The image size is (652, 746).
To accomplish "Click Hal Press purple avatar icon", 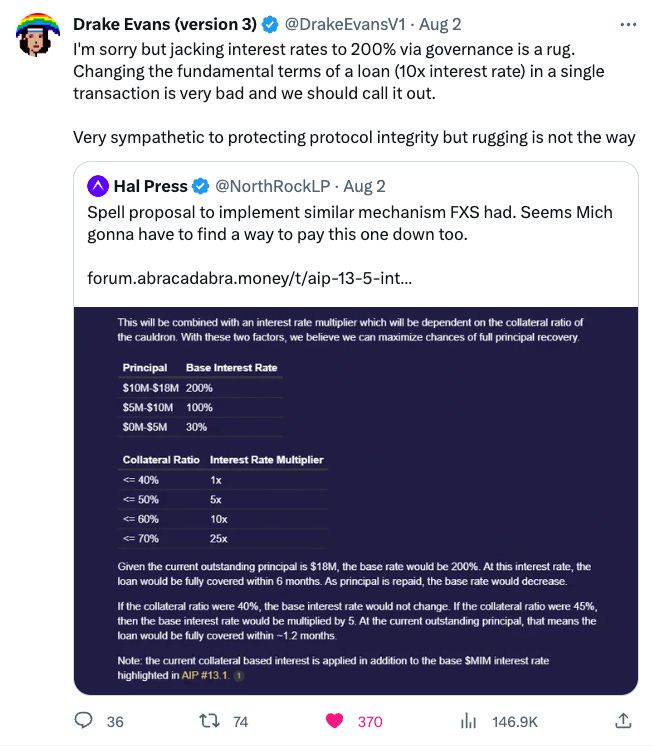I will [98, 186].
